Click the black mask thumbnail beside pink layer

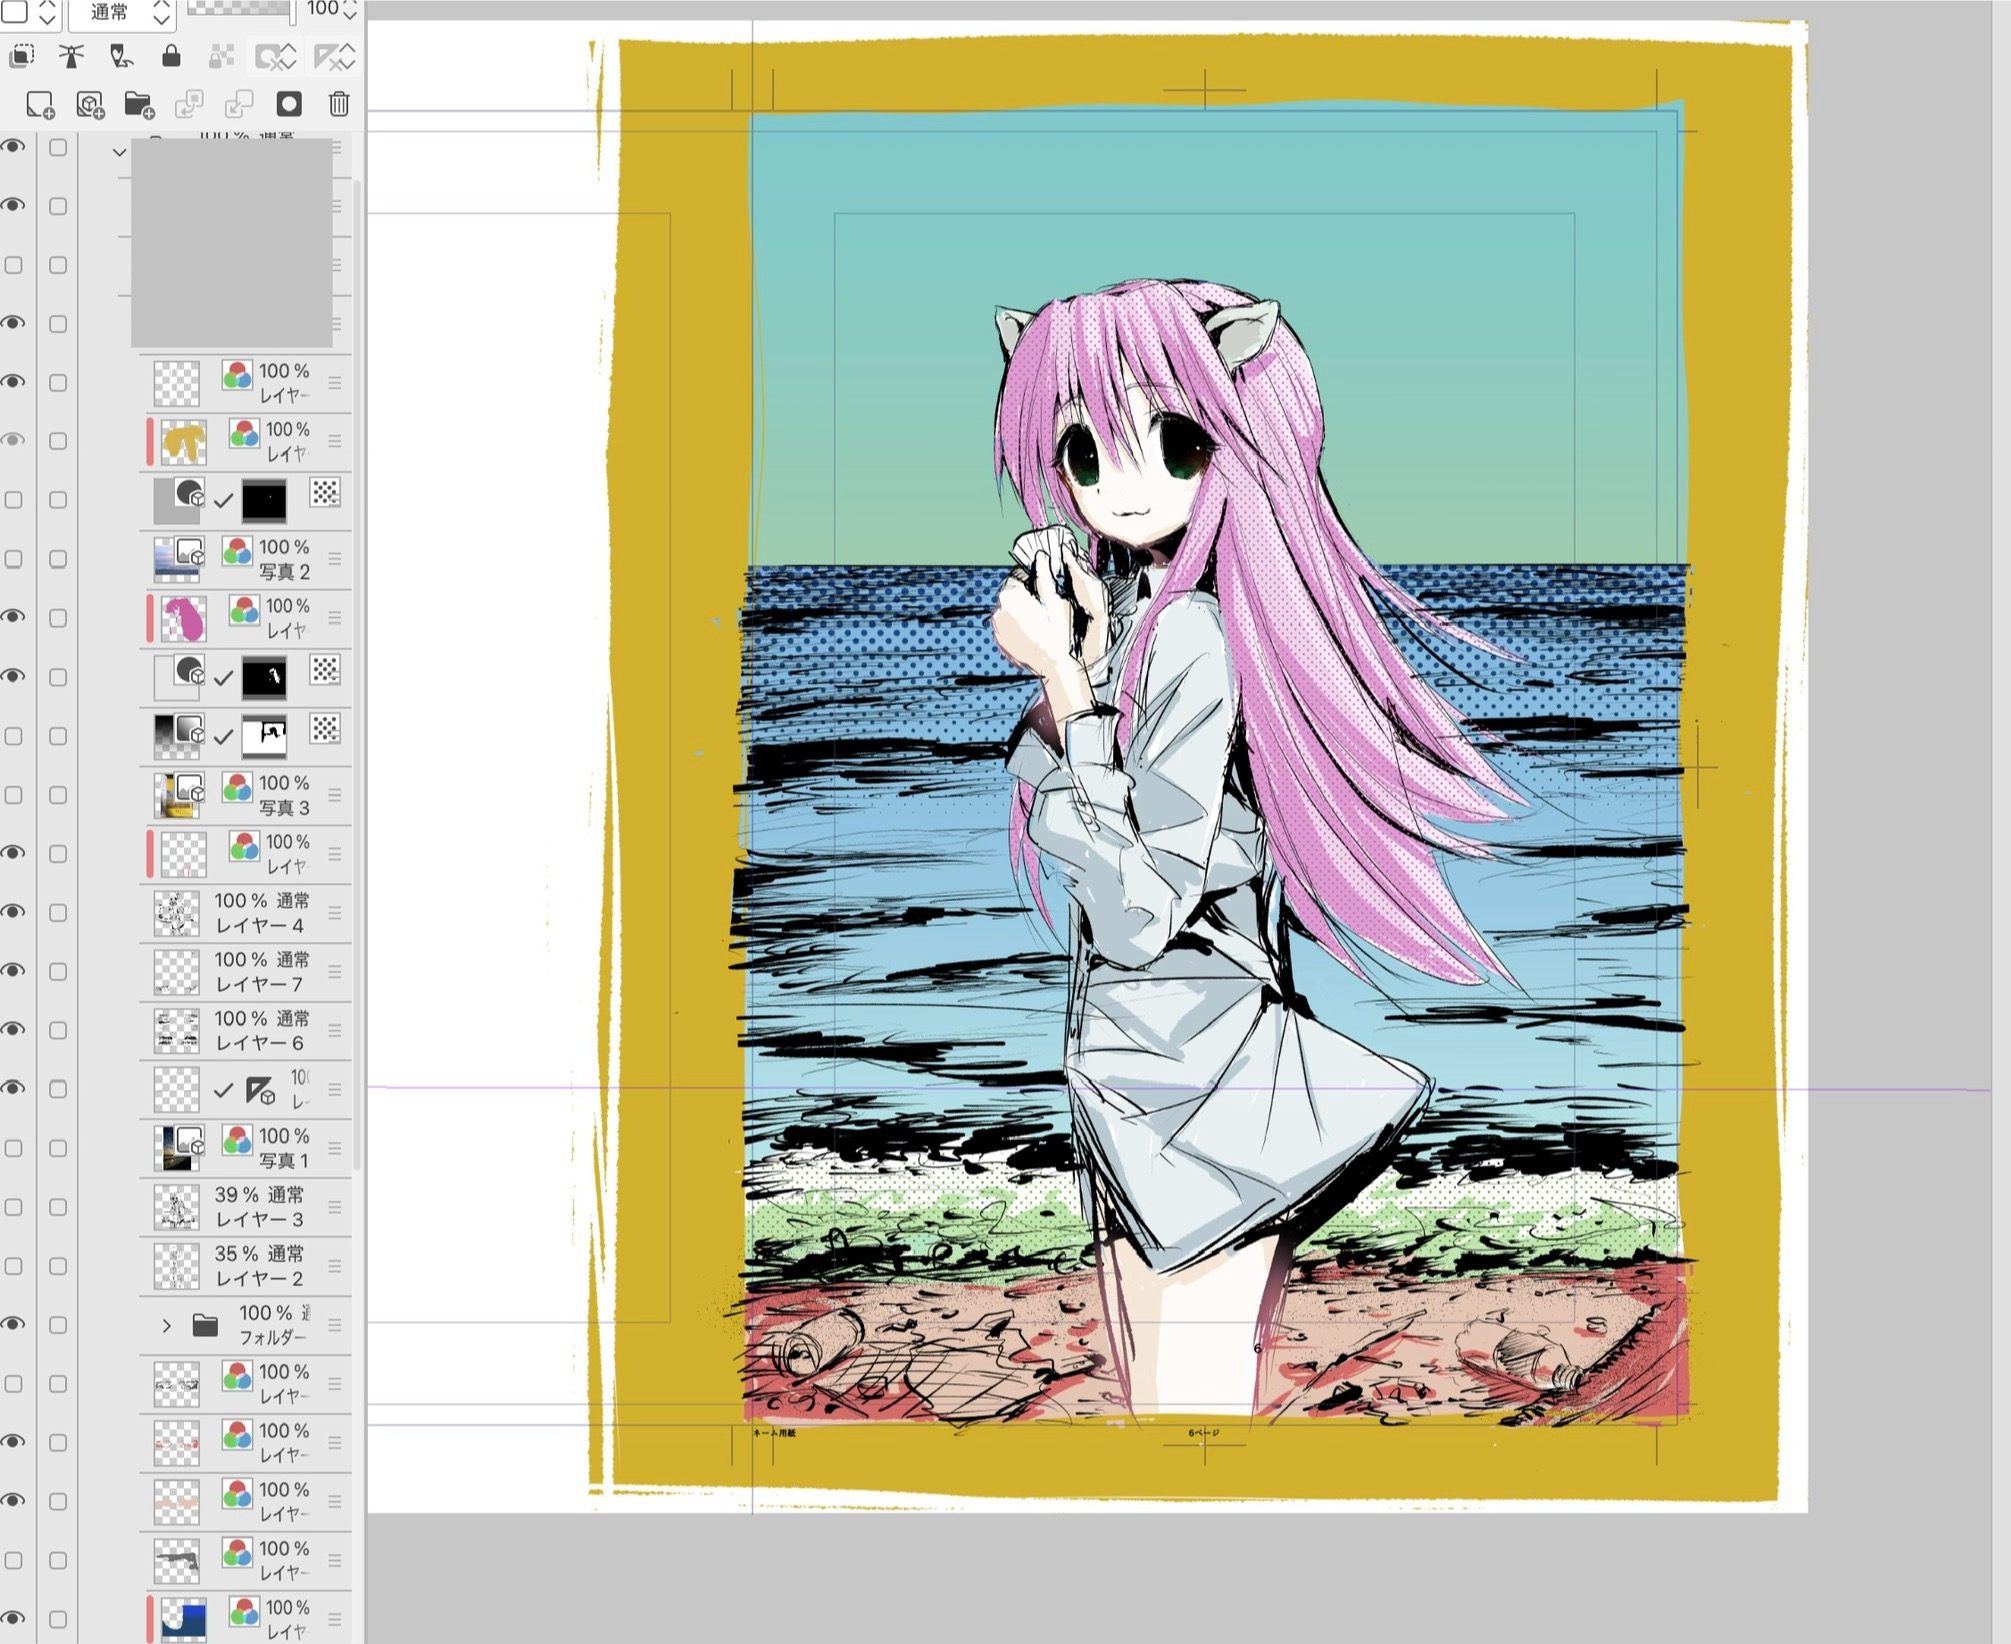point(264,677)
